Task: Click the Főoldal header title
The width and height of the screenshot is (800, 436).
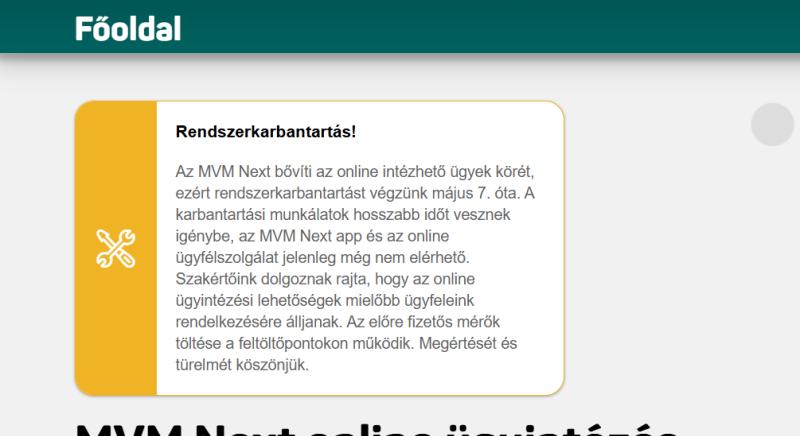Action: click(x=128, y=29)
